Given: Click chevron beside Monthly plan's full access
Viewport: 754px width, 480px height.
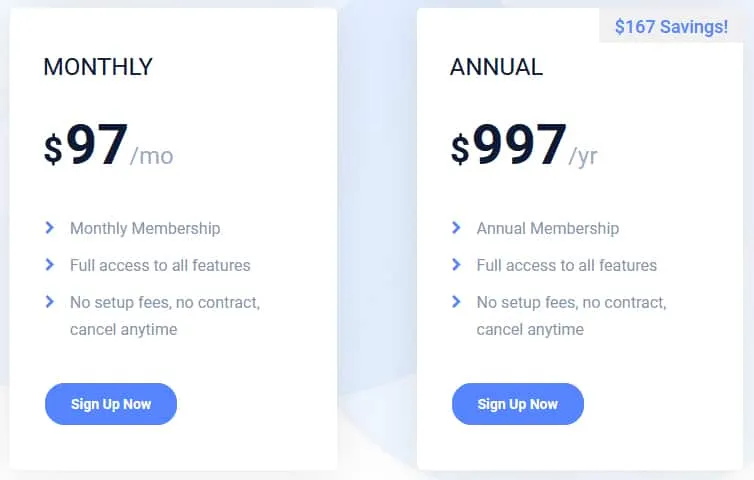Looking at the screenshot, I should point(50,265).
